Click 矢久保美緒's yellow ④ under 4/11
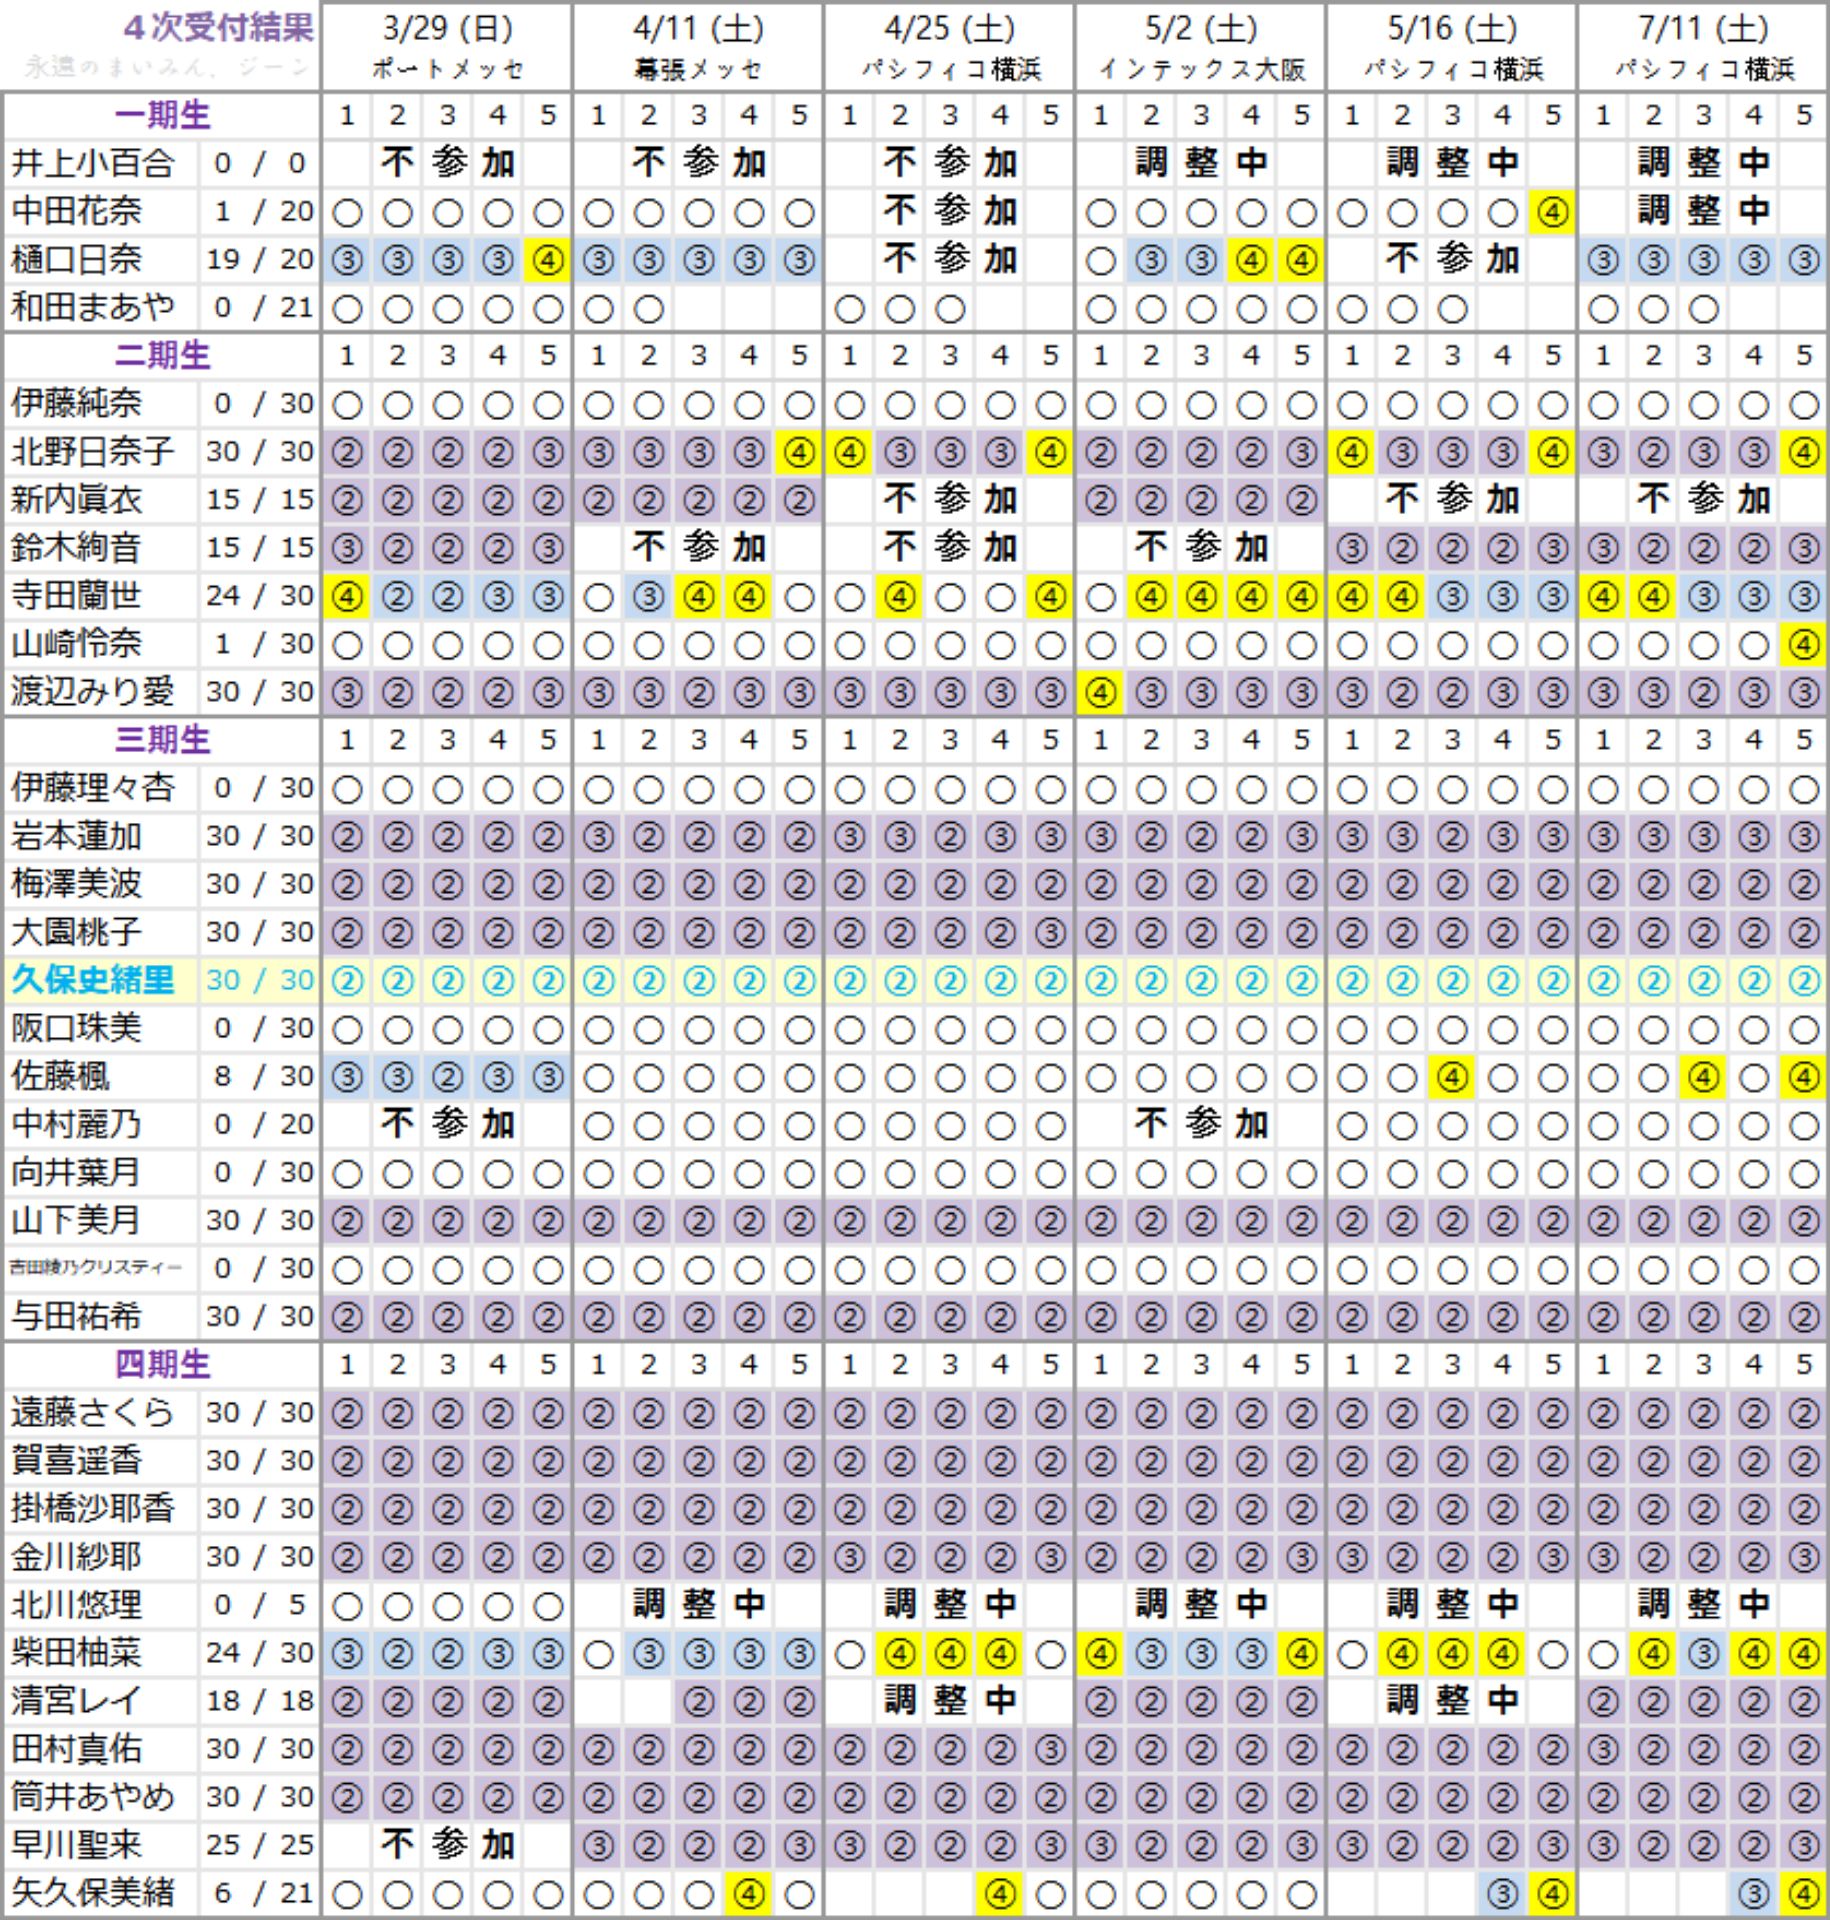Viewport: 1830px width, 1920px height. click(x=749, y=1894)
